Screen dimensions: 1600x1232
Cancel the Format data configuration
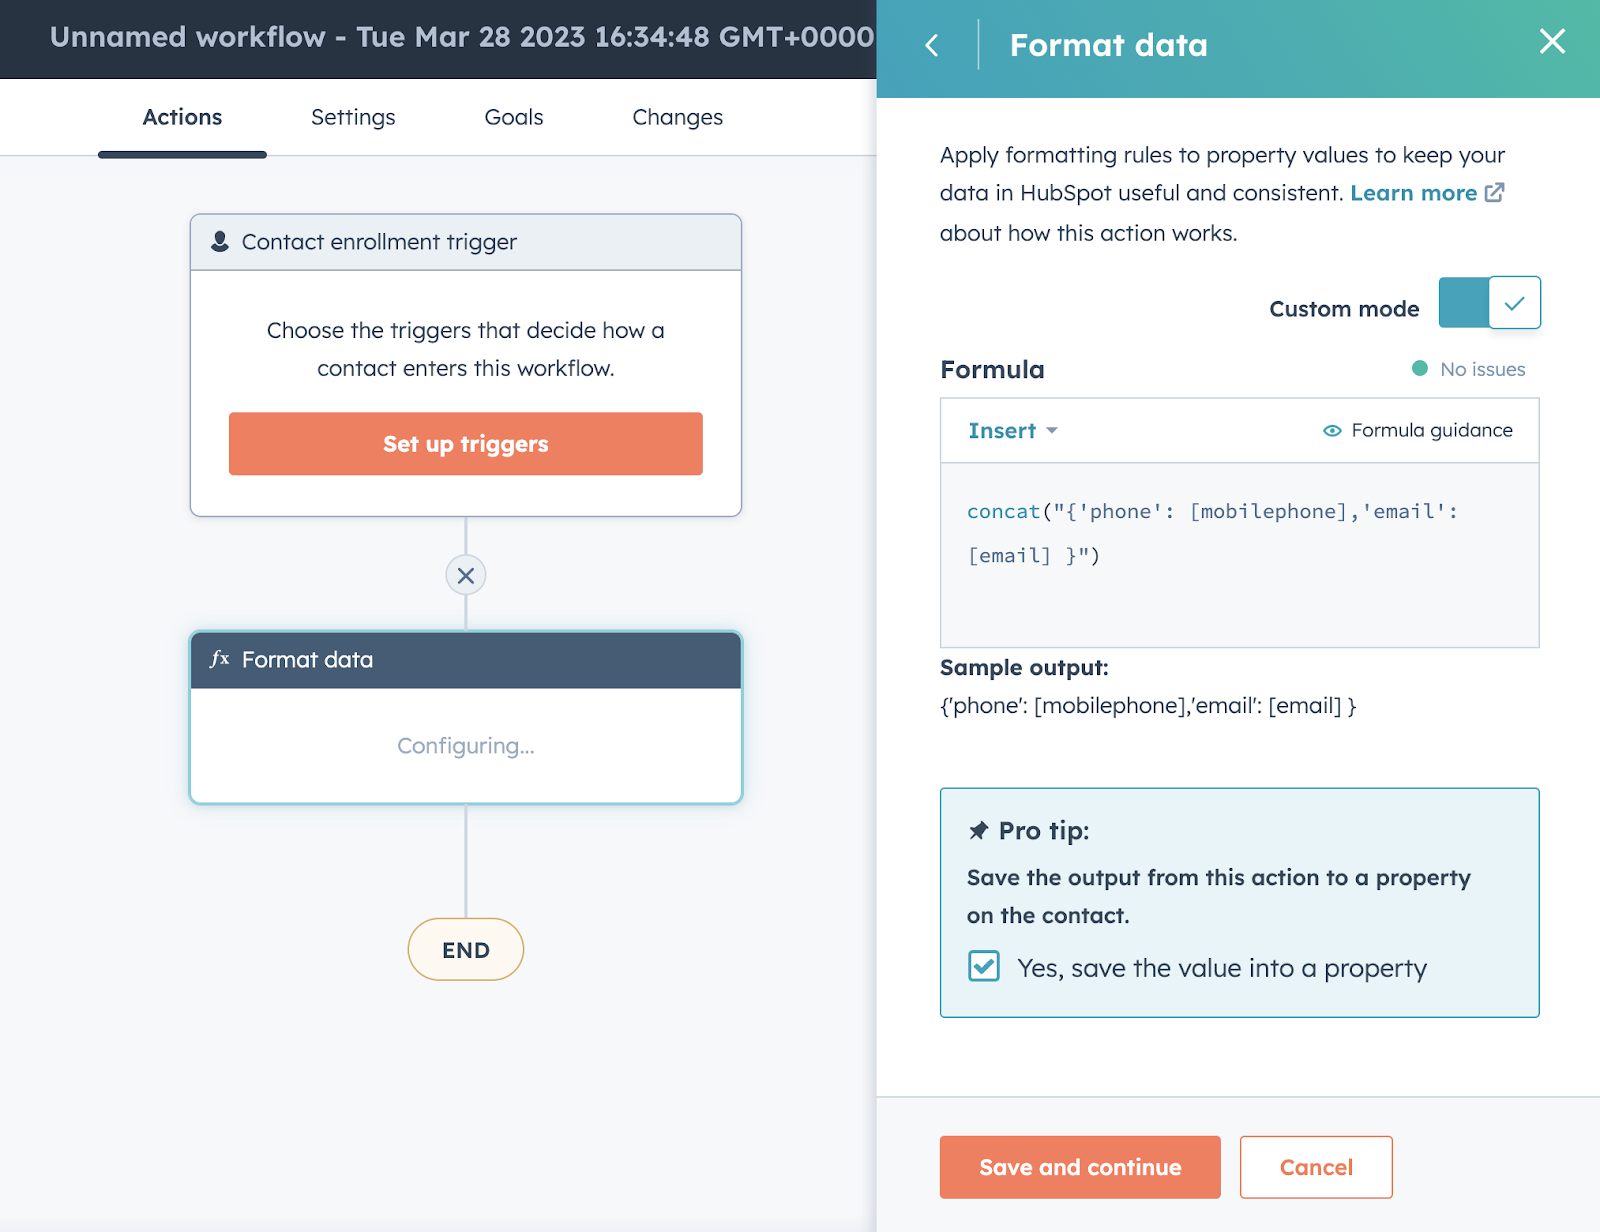tap(1316, 1167)
